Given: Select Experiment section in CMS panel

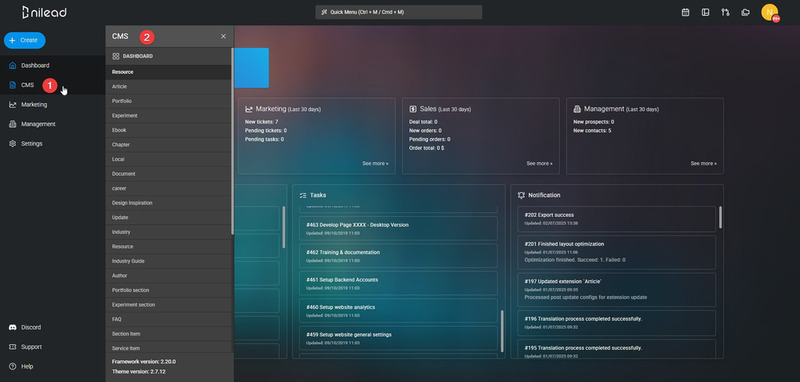Looking at the screenshot, I should (168, 304).
